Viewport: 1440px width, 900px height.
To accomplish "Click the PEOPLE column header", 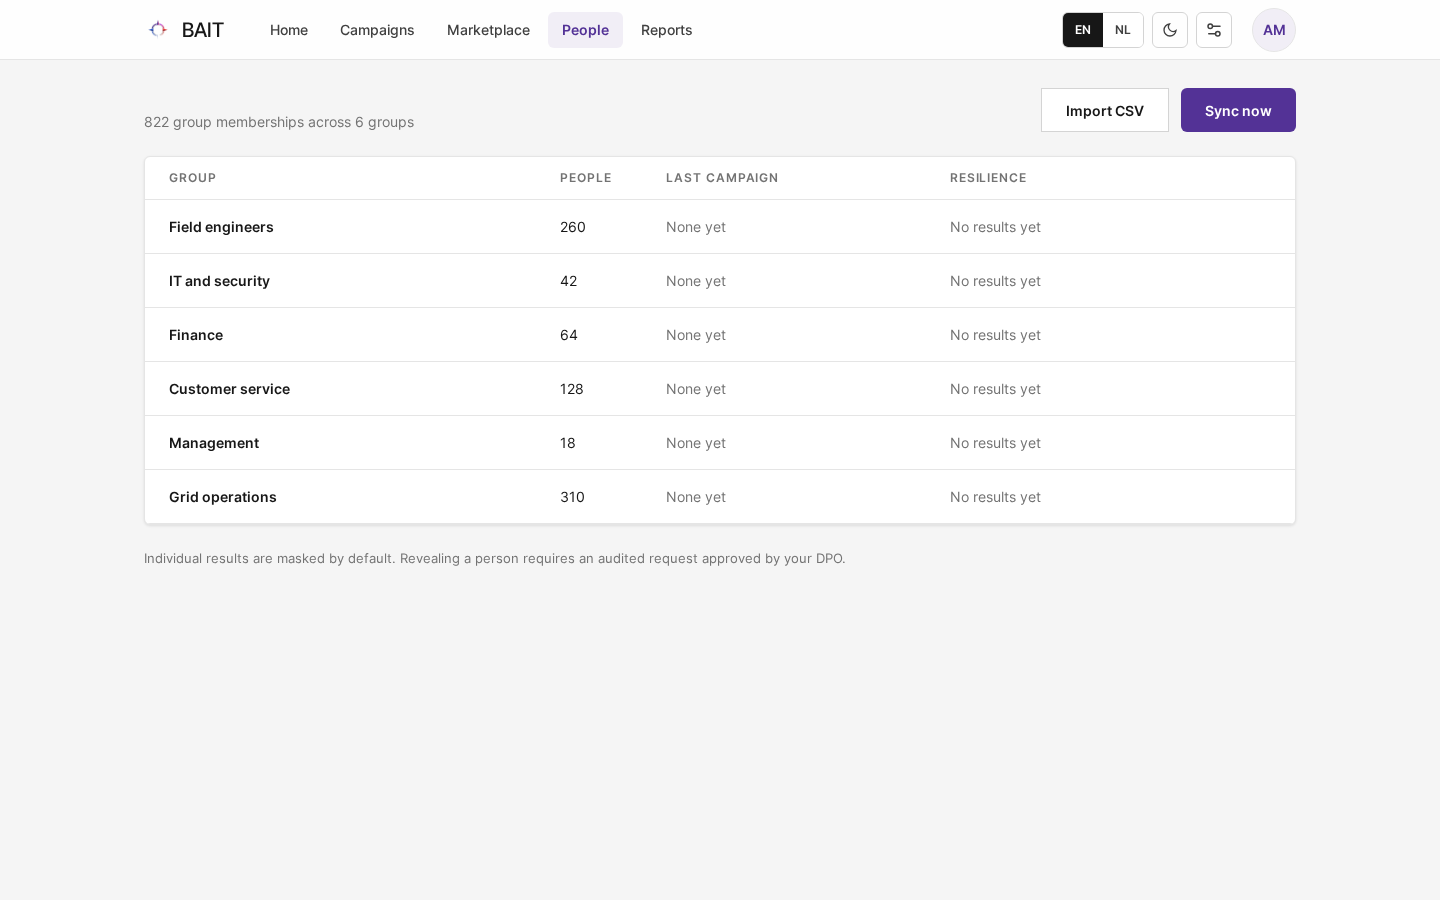I will (586, 178).
